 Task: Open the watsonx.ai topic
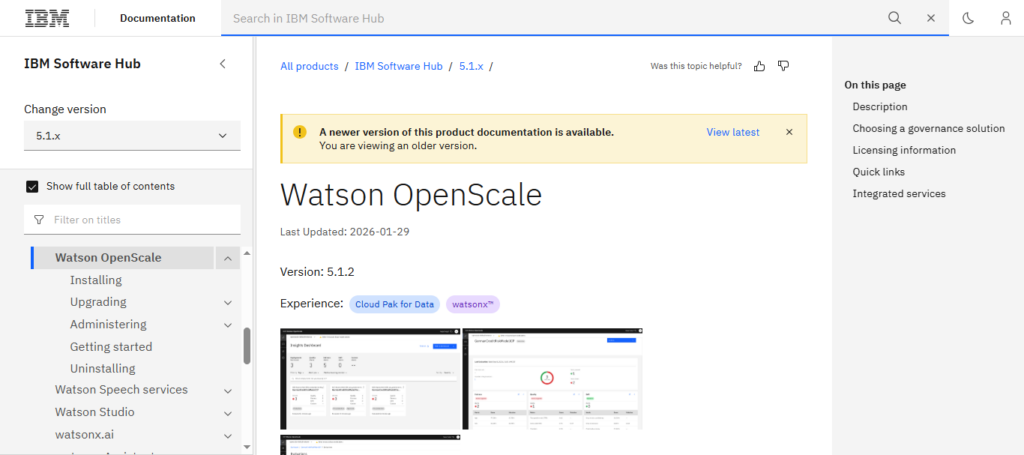click(x=76, y=434)
